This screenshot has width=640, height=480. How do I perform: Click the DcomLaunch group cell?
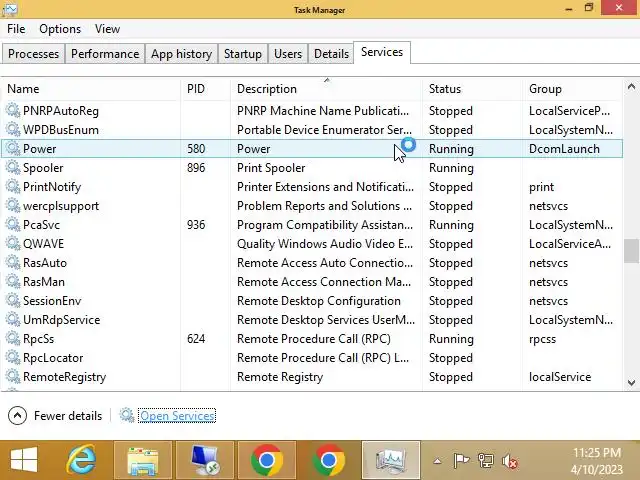click(x=564, y=149)
